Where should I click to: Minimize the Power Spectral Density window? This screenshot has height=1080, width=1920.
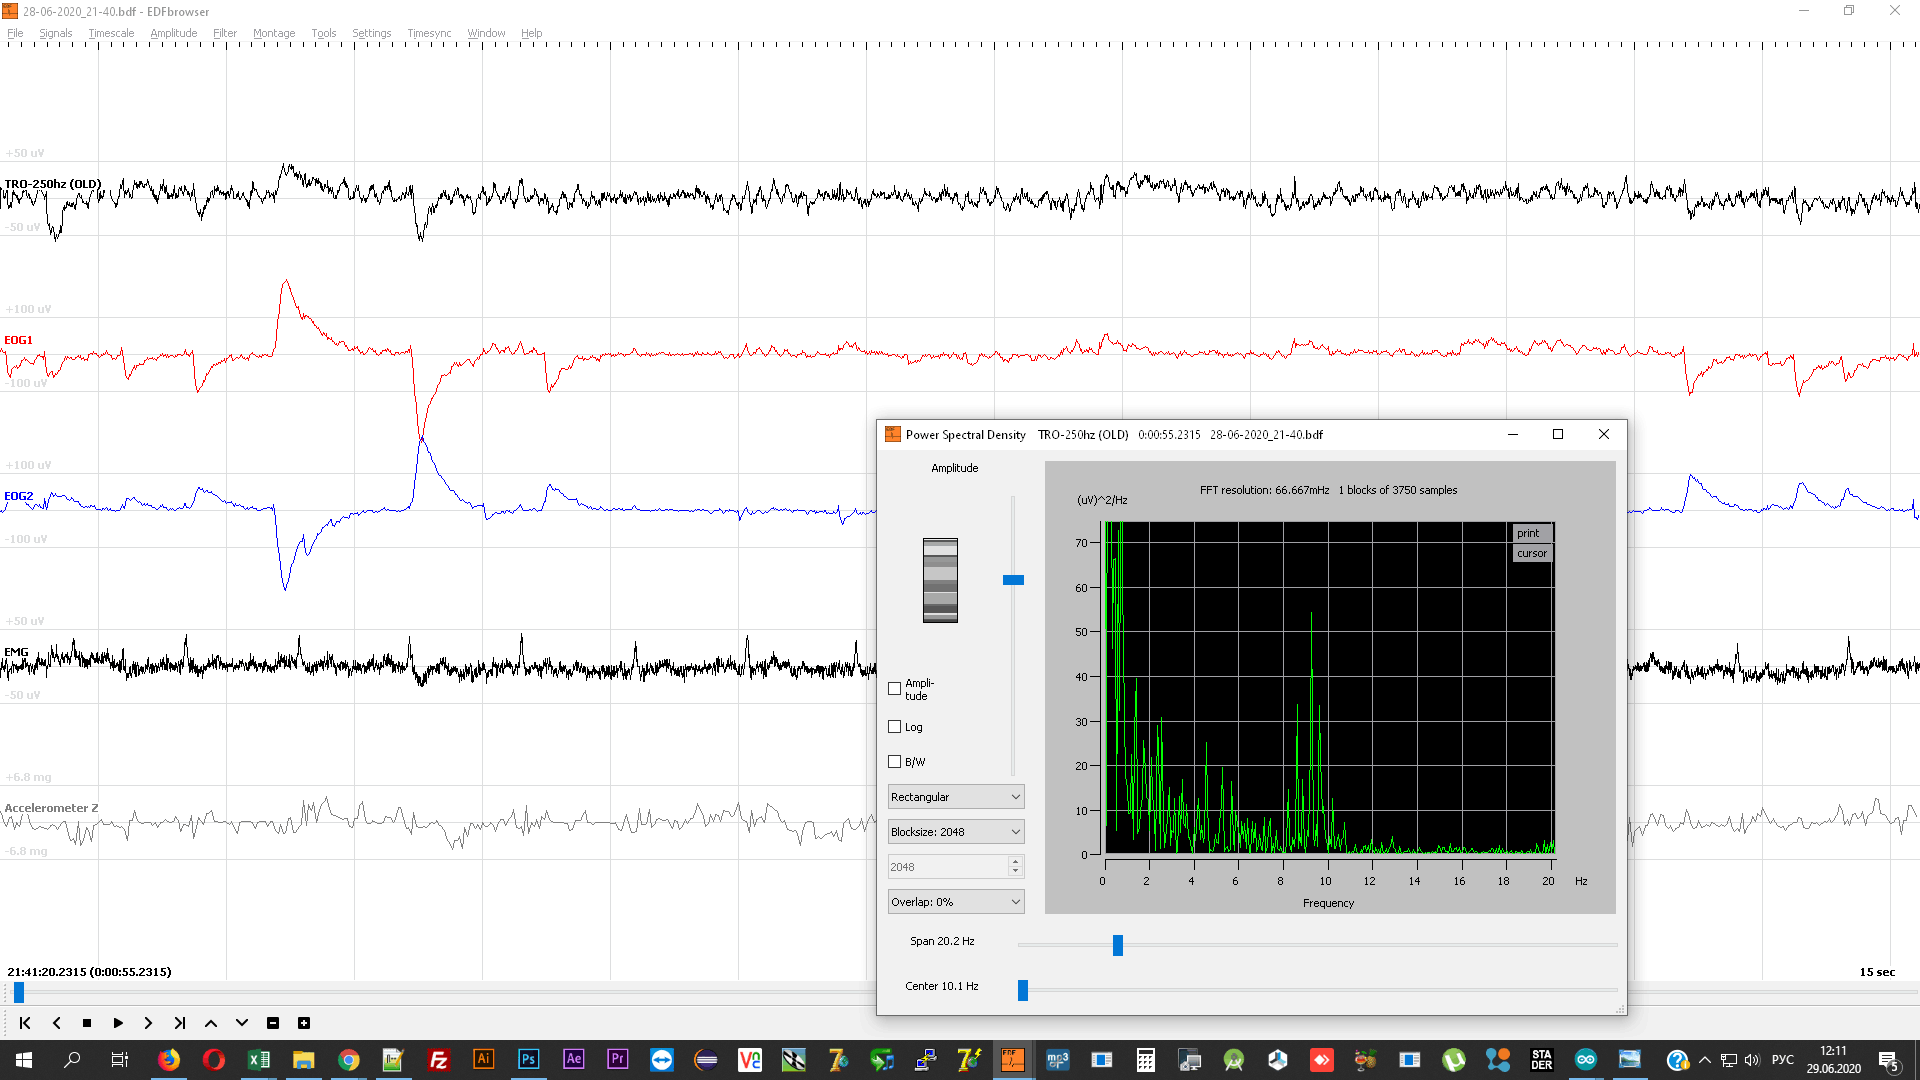tap(1513, 434)
